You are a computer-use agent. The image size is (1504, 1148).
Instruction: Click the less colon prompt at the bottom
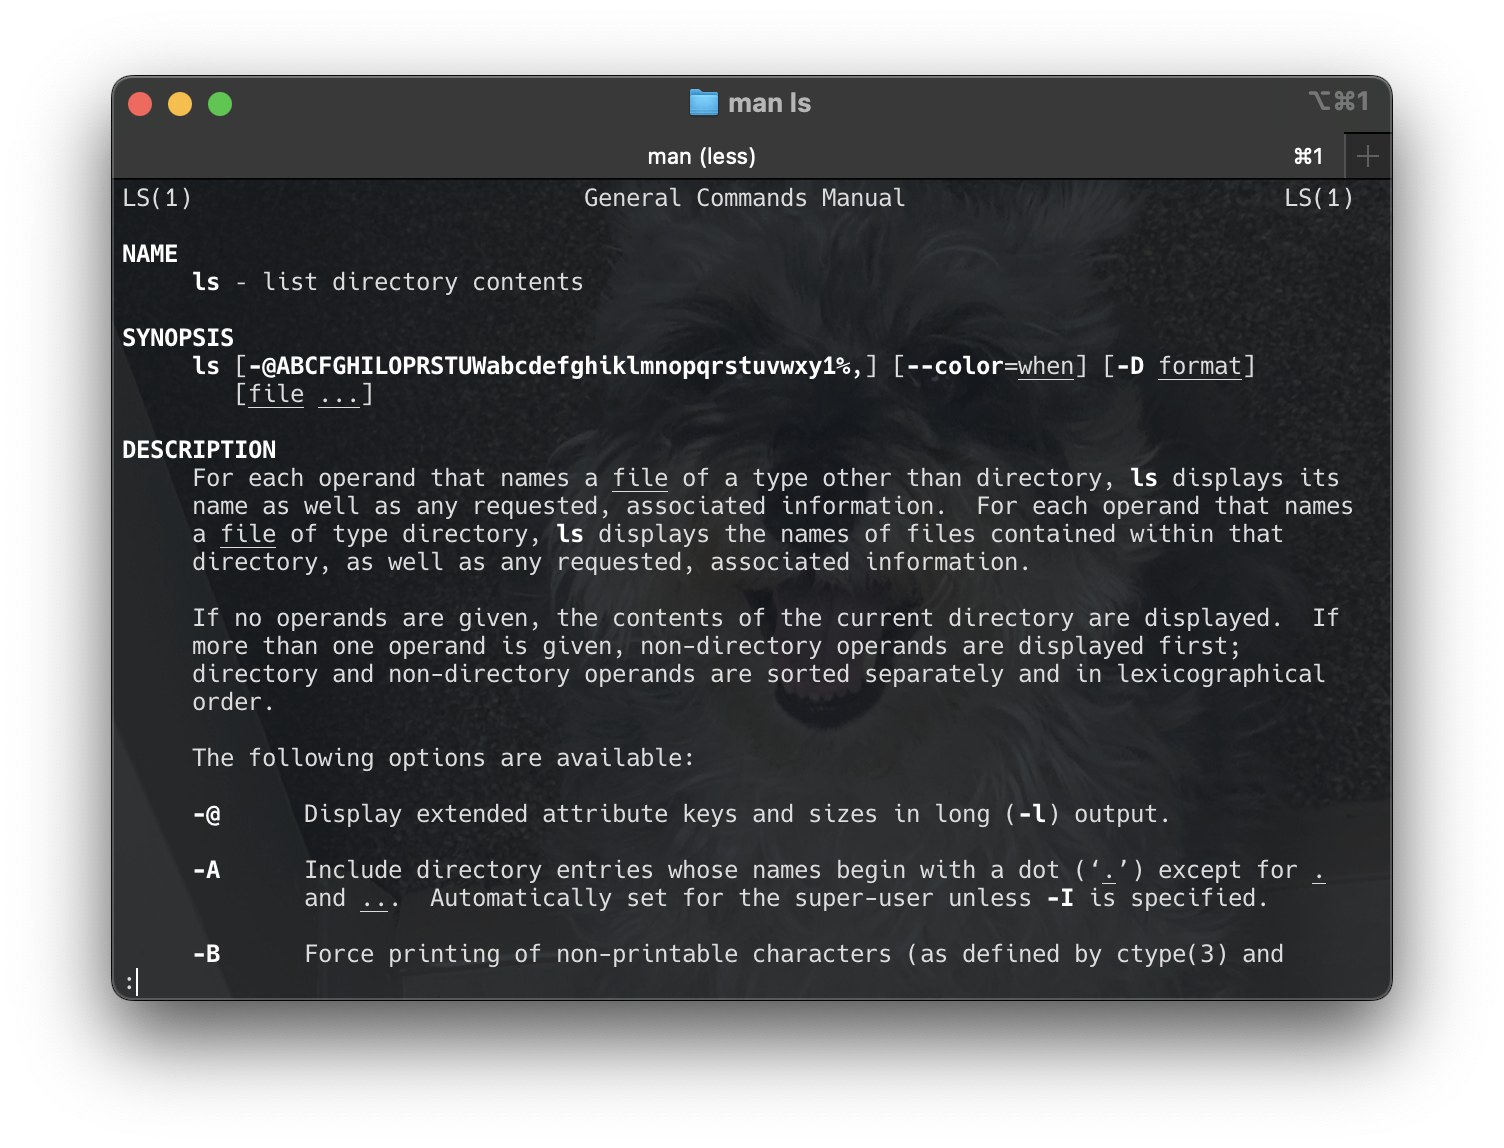(130, 982)
